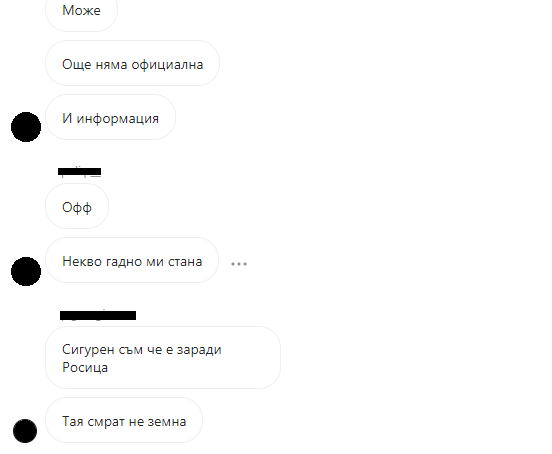Click the word 'гадно' in the message

(124, 261)
